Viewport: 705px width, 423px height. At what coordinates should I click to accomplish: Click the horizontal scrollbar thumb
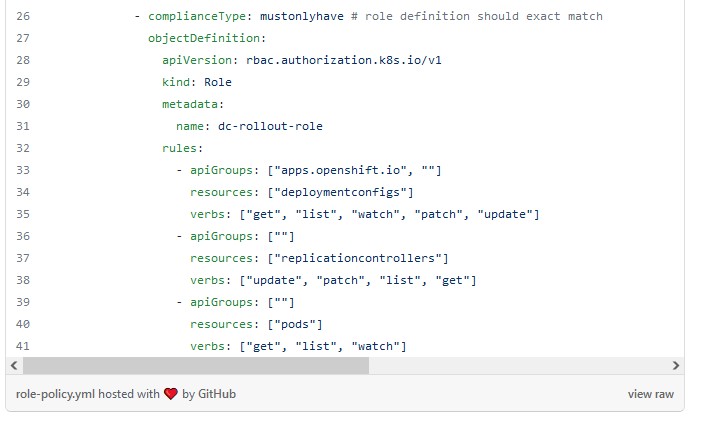point(196,365)
